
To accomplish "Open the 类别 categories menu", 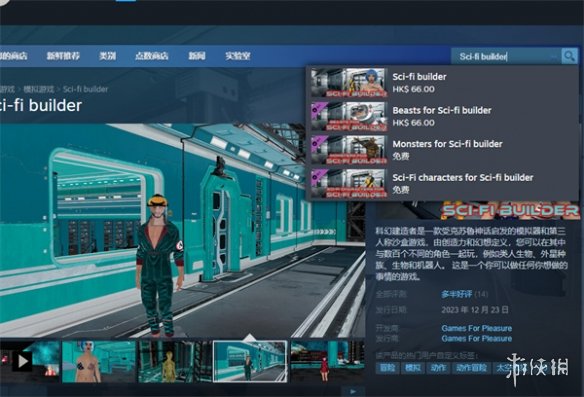I will pyautogui.click(x=107, y=56).
